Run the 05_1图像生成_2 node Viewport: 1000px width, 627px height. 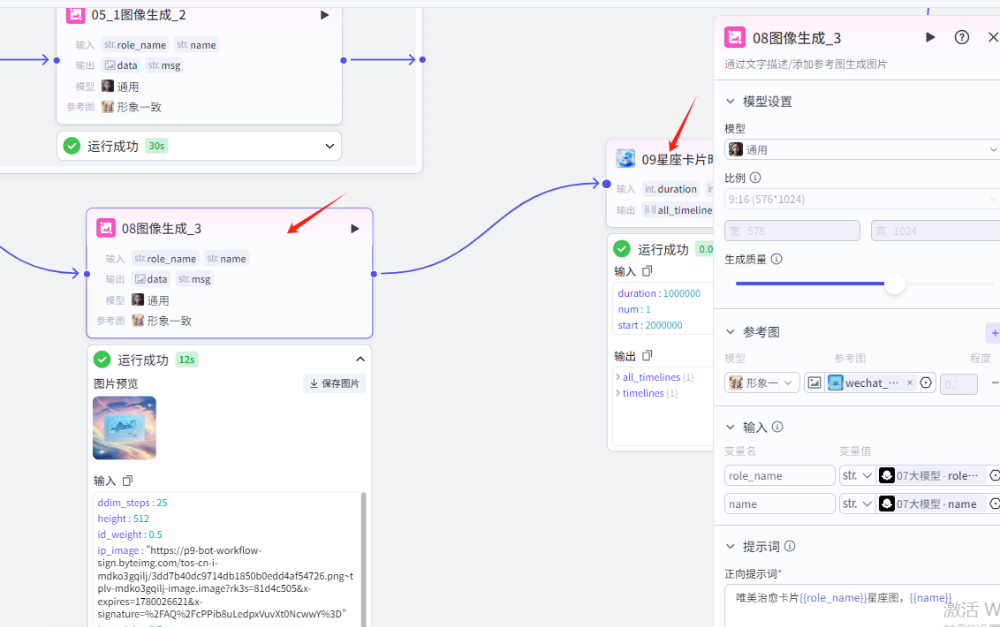click(323, 15)
